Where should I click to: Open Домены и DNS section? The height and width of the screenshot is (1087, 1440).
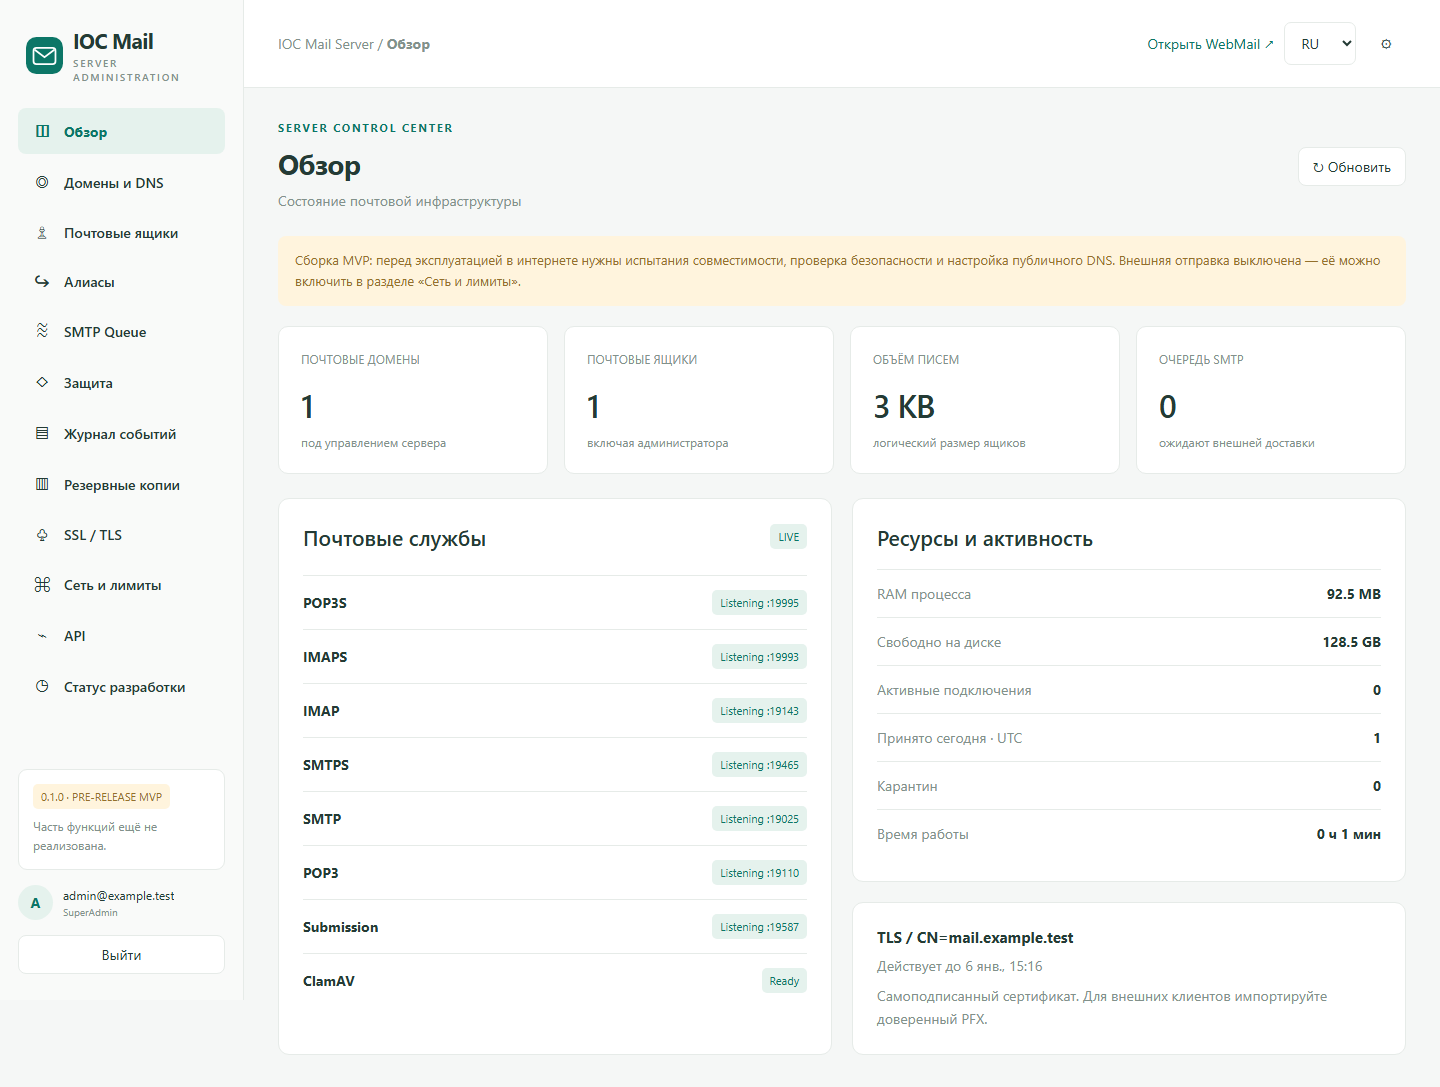pos(121,183)
